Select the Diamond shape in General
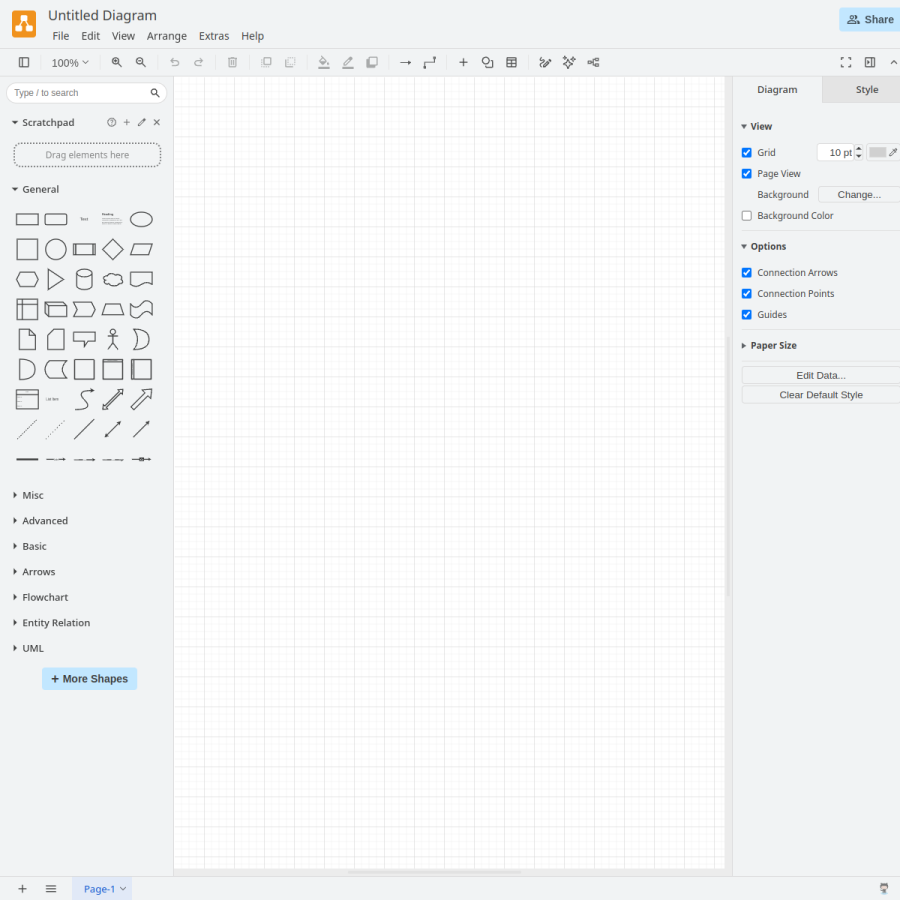 [112, 249]
